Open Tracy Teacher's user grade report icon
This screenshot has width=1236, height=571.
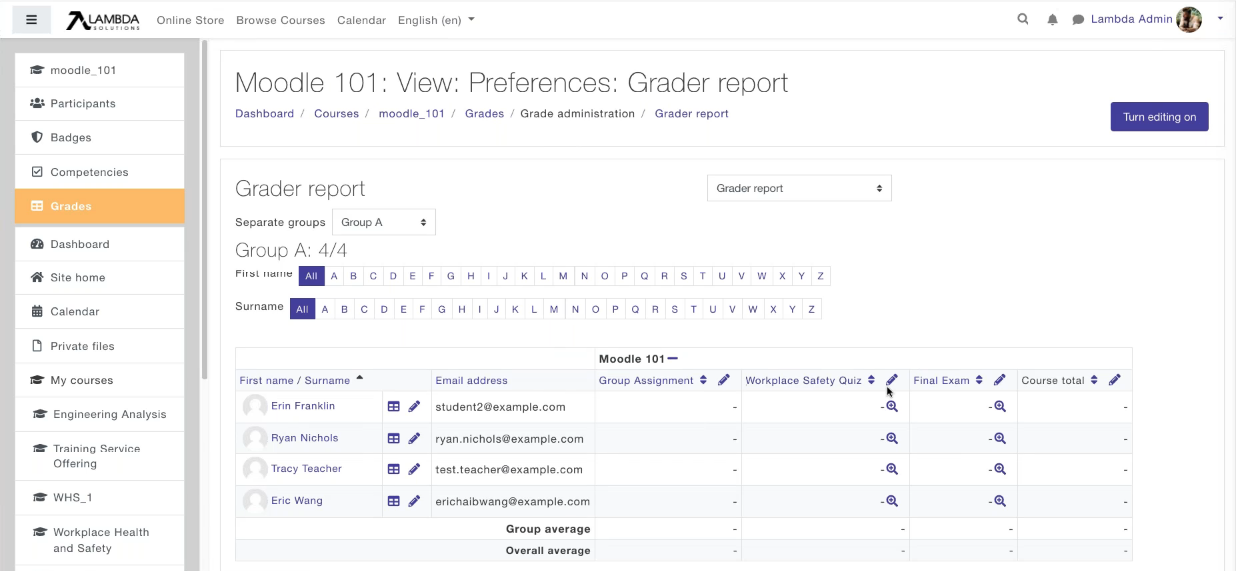click(394, 470)
